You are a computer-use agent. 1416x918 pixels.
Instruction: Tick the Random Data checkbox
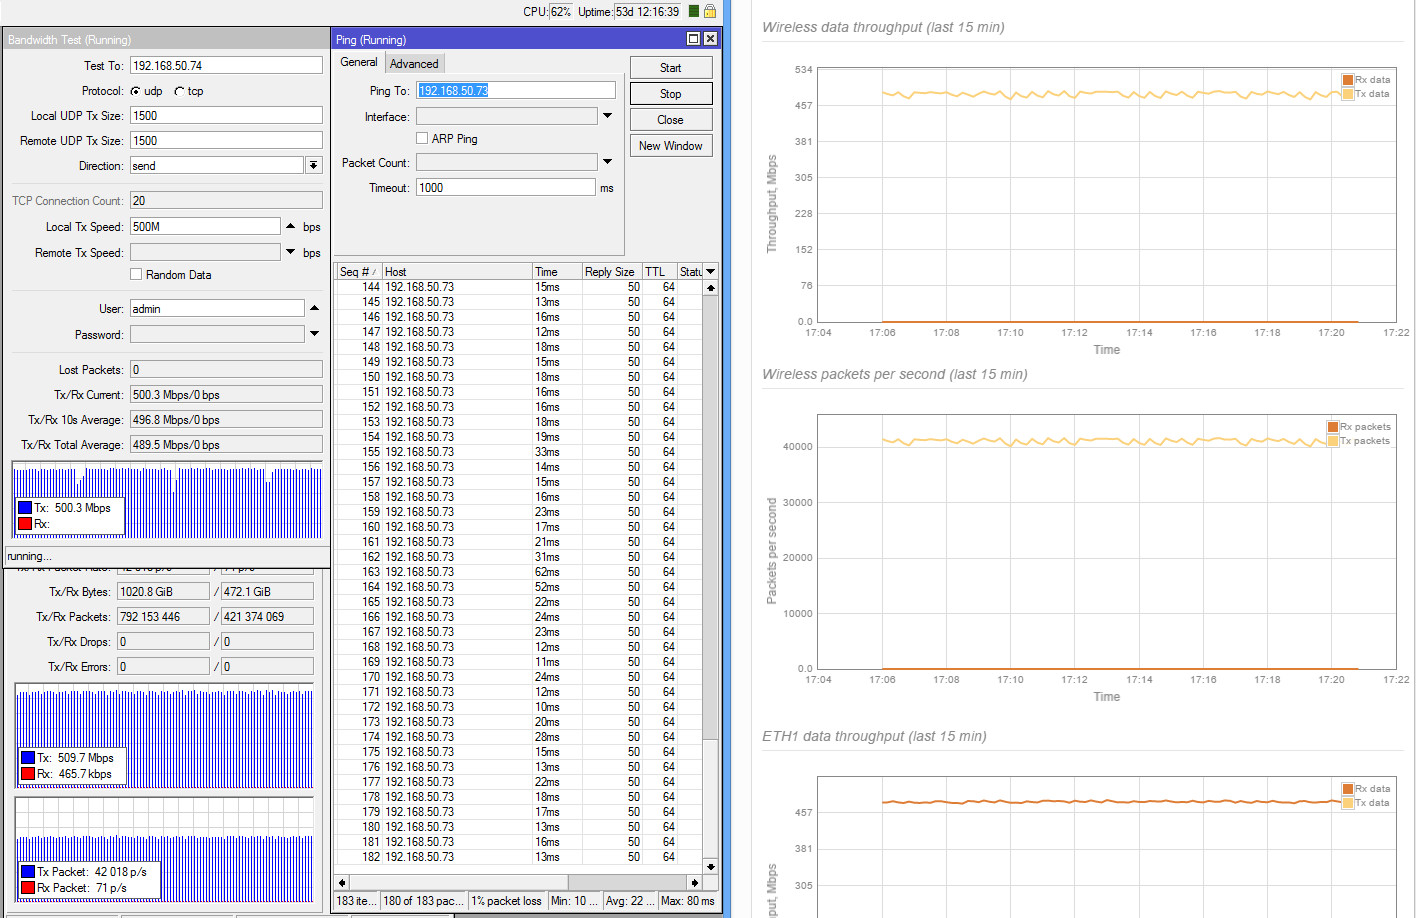click(x=136, y=275)
